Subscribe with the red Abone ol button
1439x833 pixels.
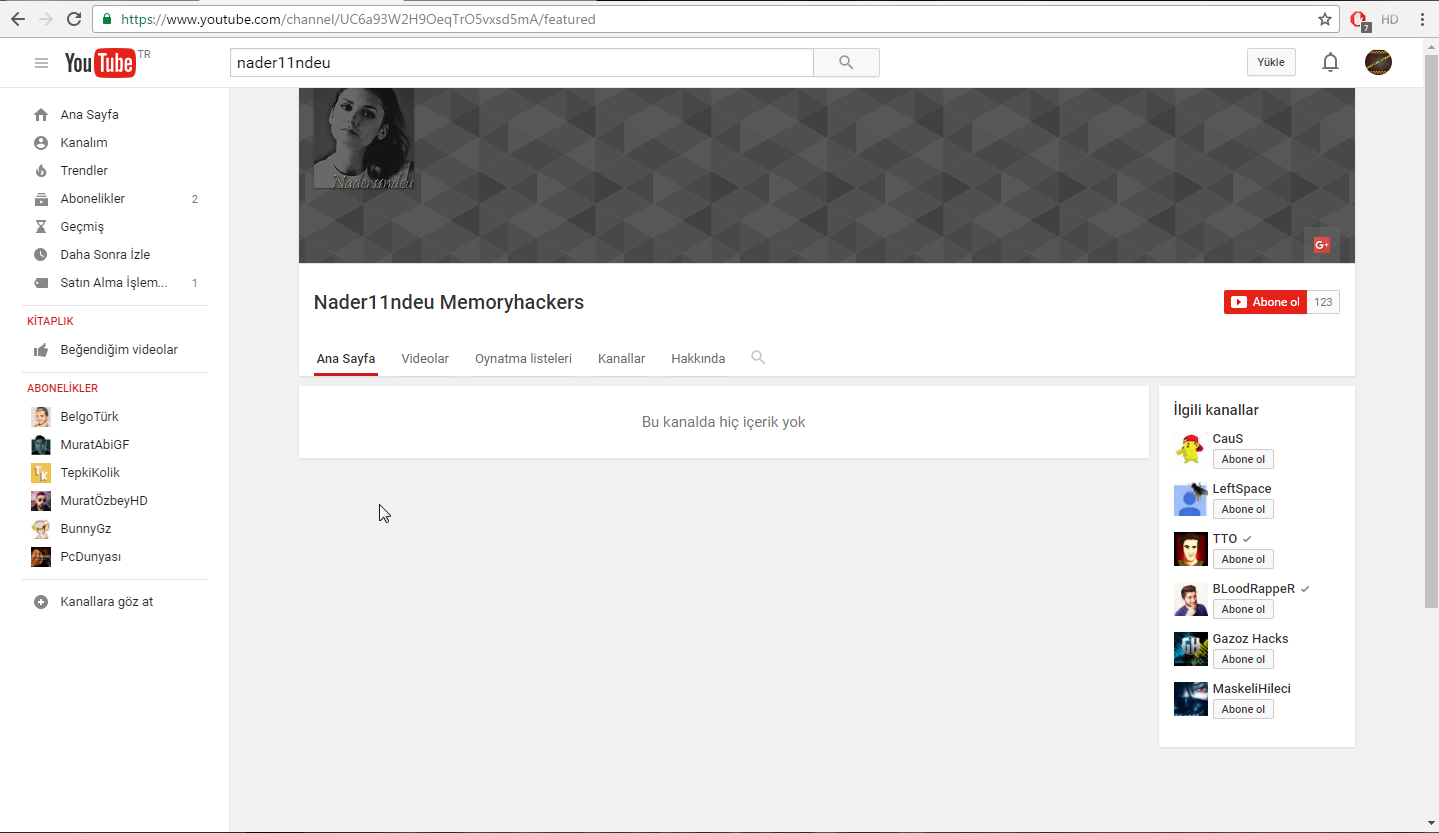tap(1265, 302)
